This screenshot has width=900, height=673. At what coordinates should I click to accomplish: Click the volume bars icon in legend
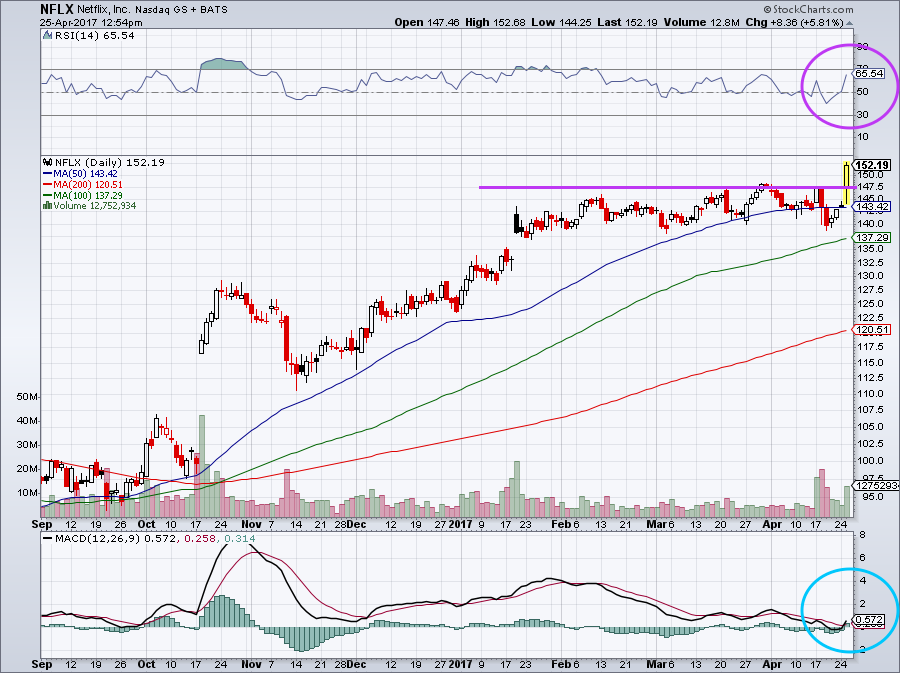click(x=48, y=205)
